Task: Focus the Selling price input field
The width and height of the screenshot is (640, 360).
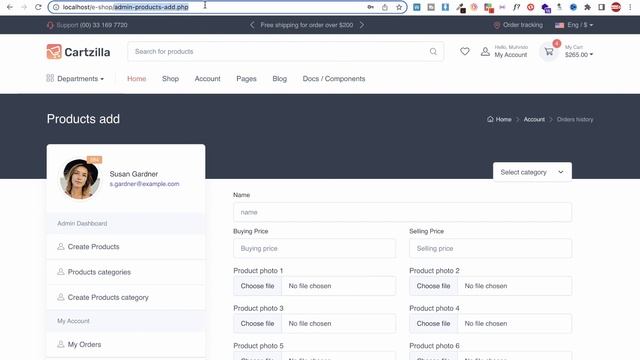Action: [x=491, y=248]
